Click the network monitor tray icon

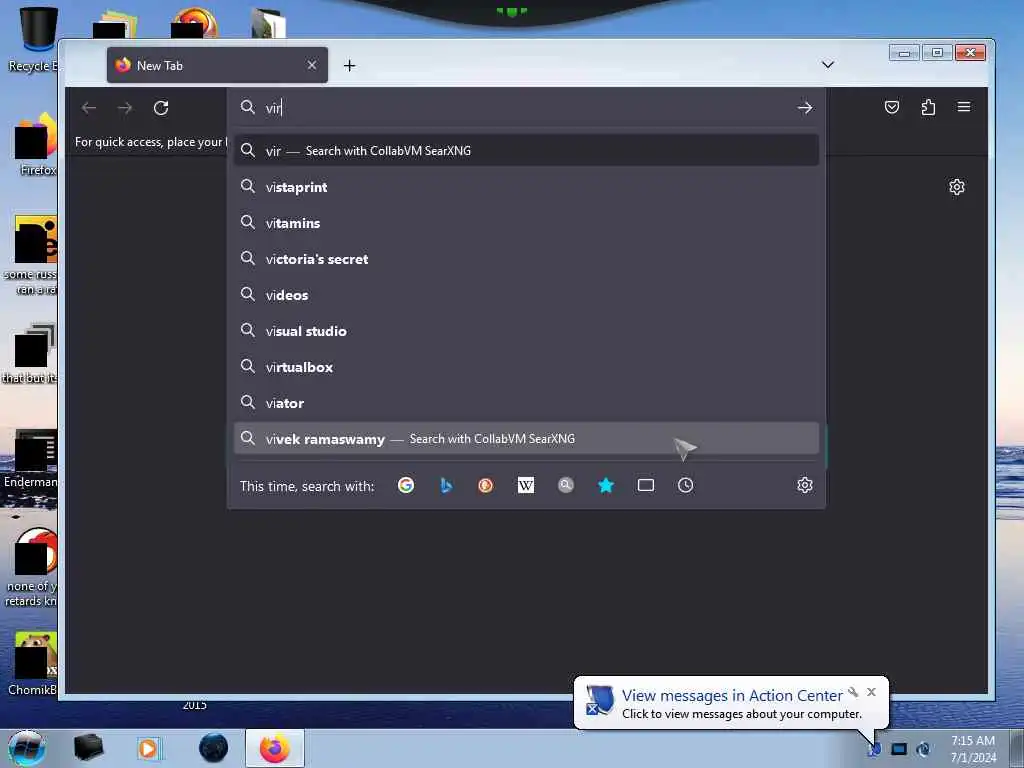[899, 749]
